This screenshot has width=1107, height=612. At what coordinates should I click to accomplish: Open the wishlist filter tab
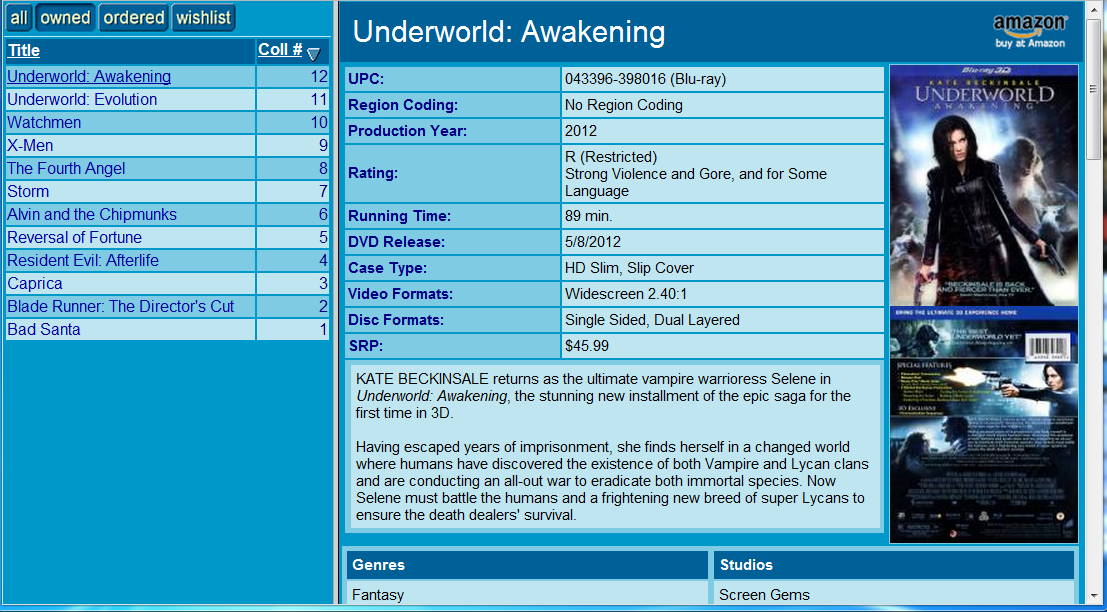click(203, 18)
